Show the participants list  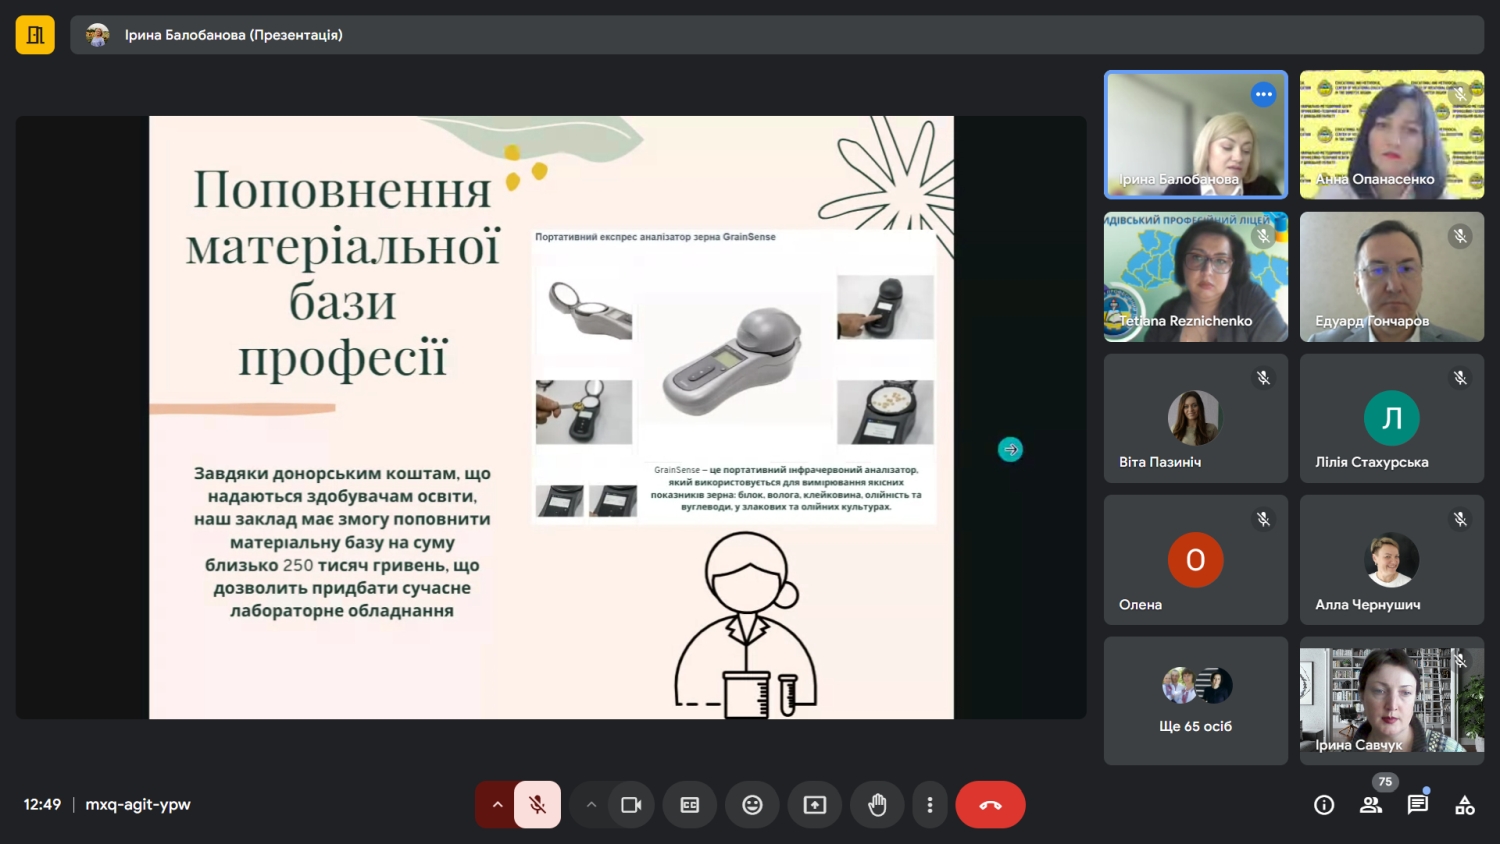point(1371,805)
